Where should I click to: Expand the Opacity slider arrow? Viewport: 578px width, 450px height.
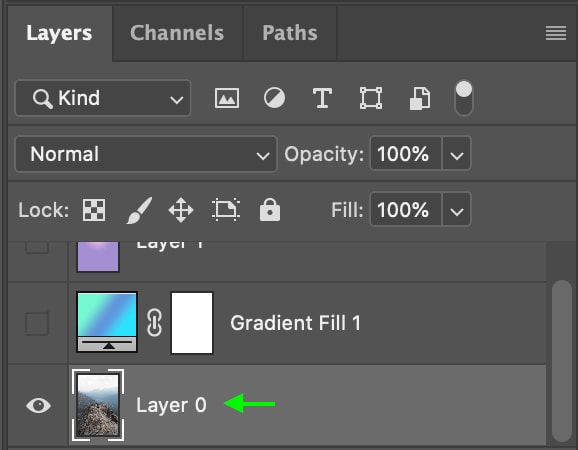pyautogui.click(x=456, y=154)
